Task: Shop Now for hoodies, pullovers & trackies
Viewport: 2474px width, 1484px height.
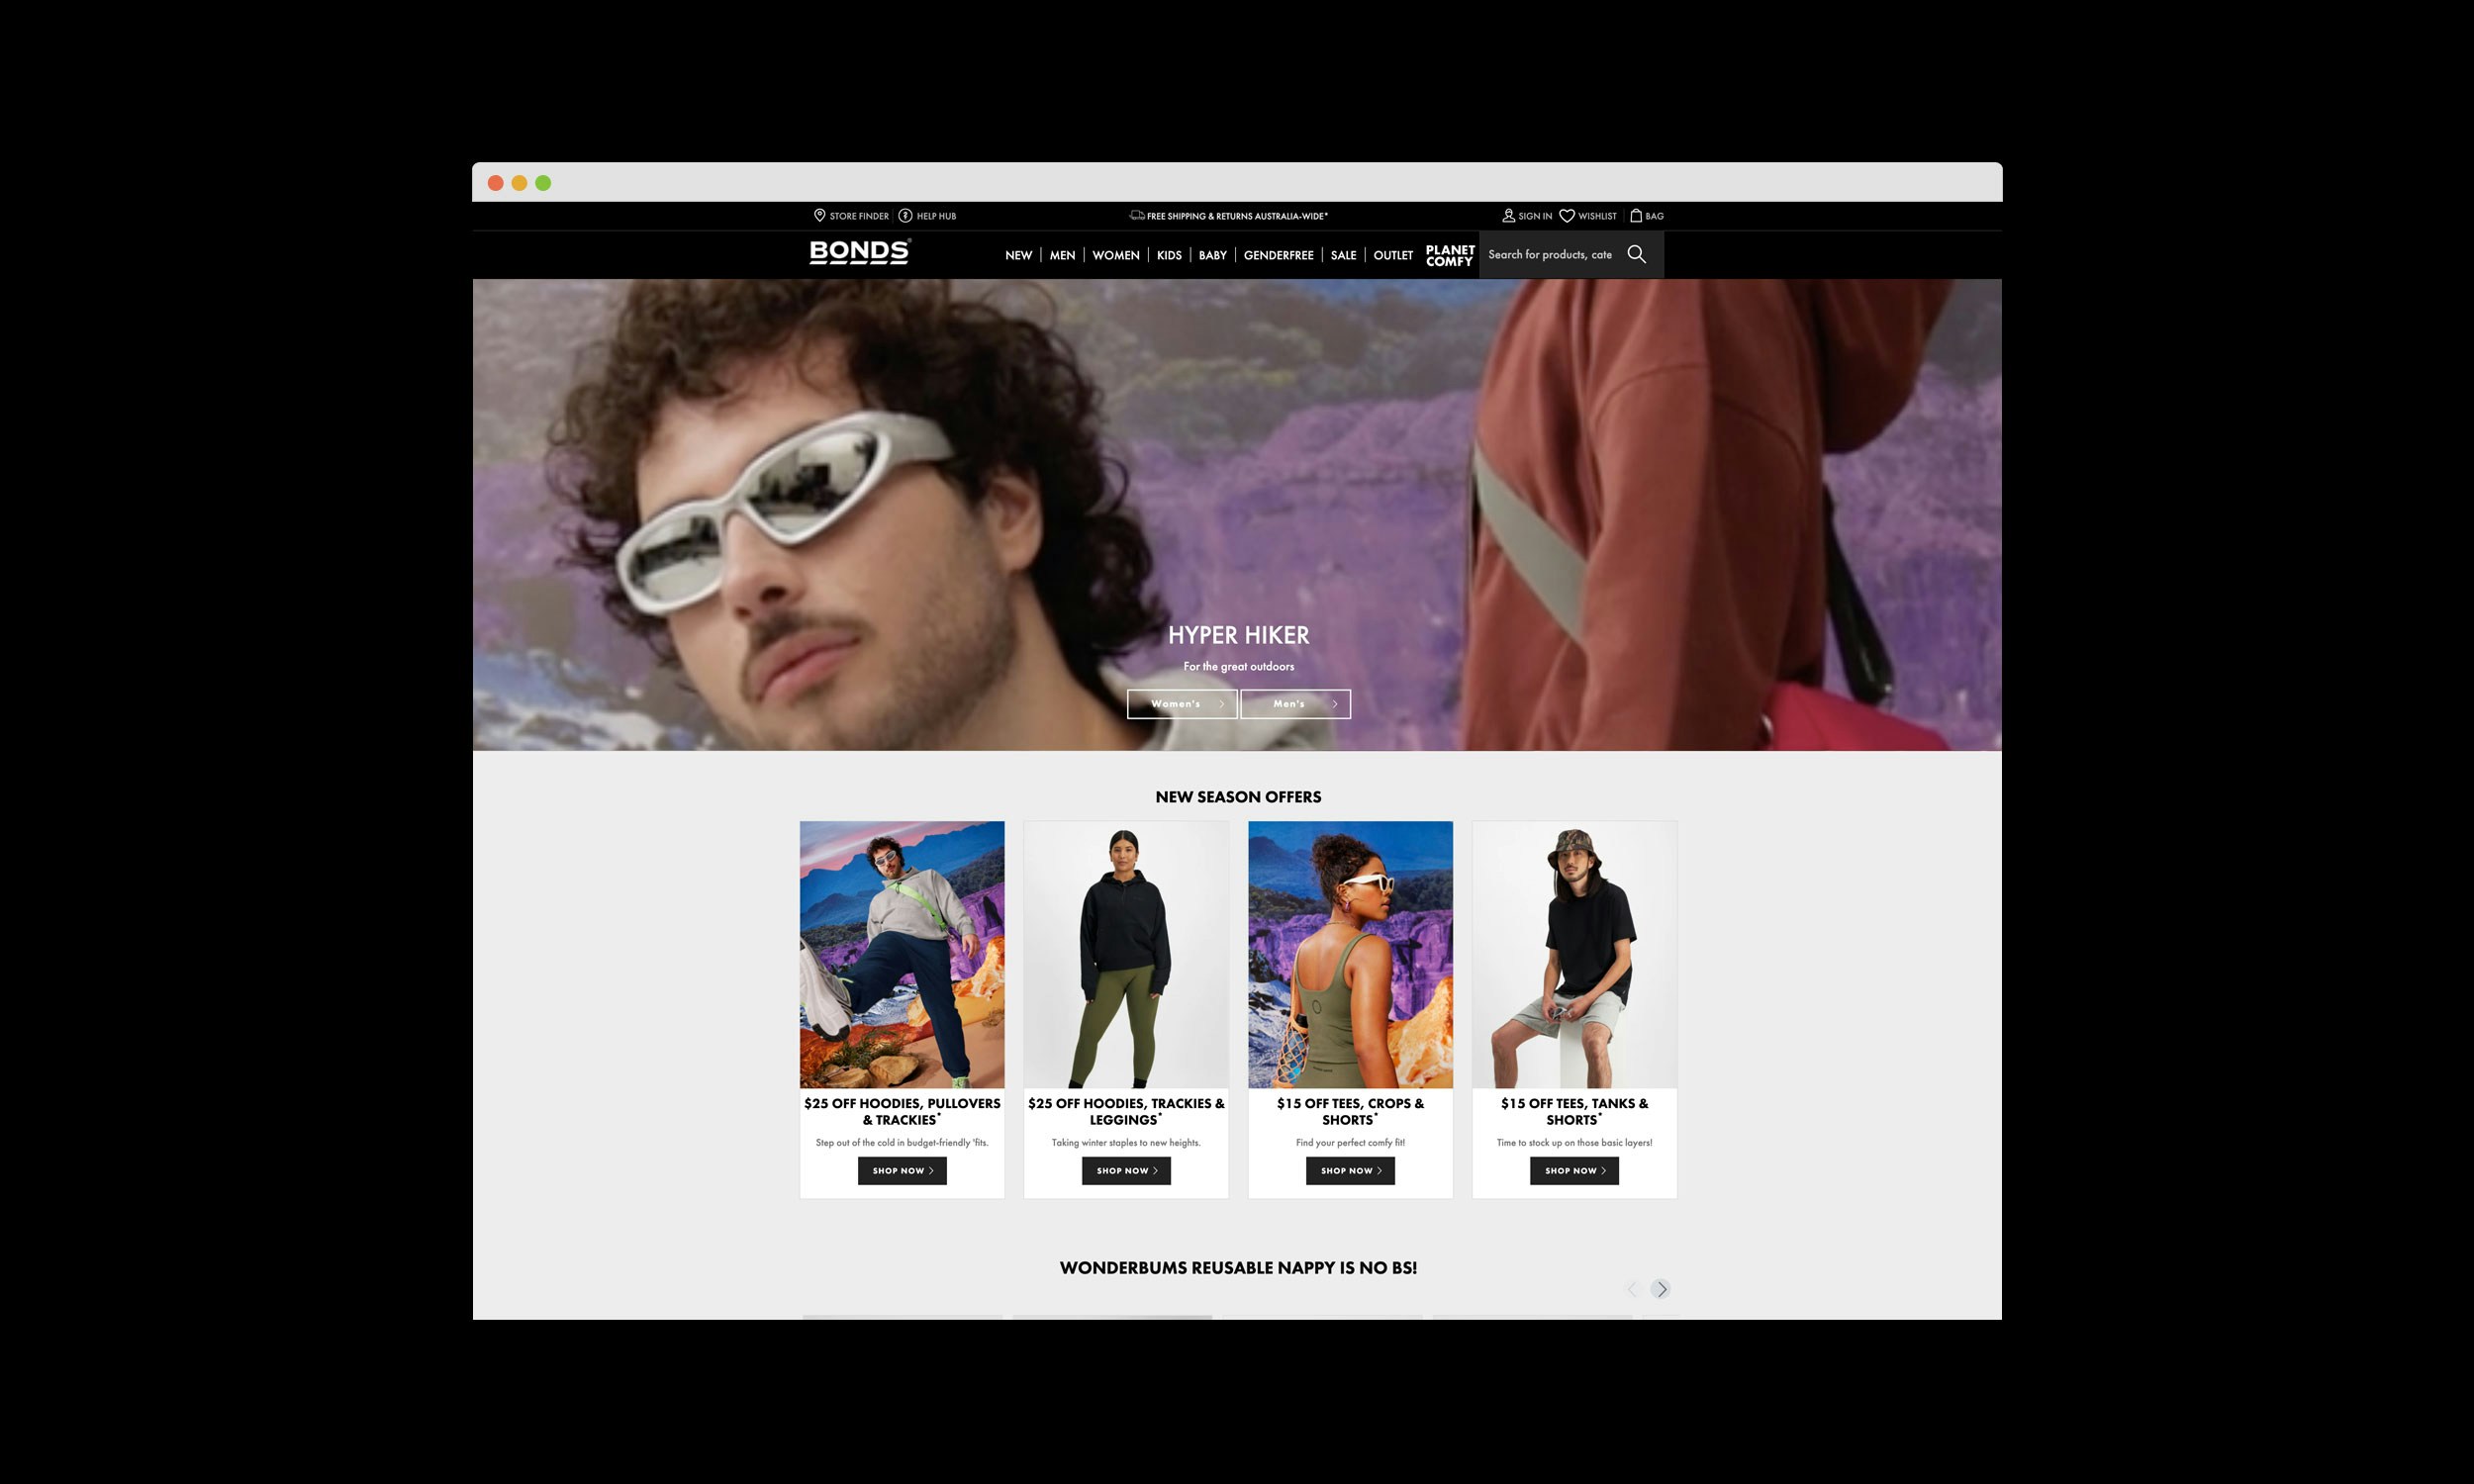Action: tap(901, 1170)
